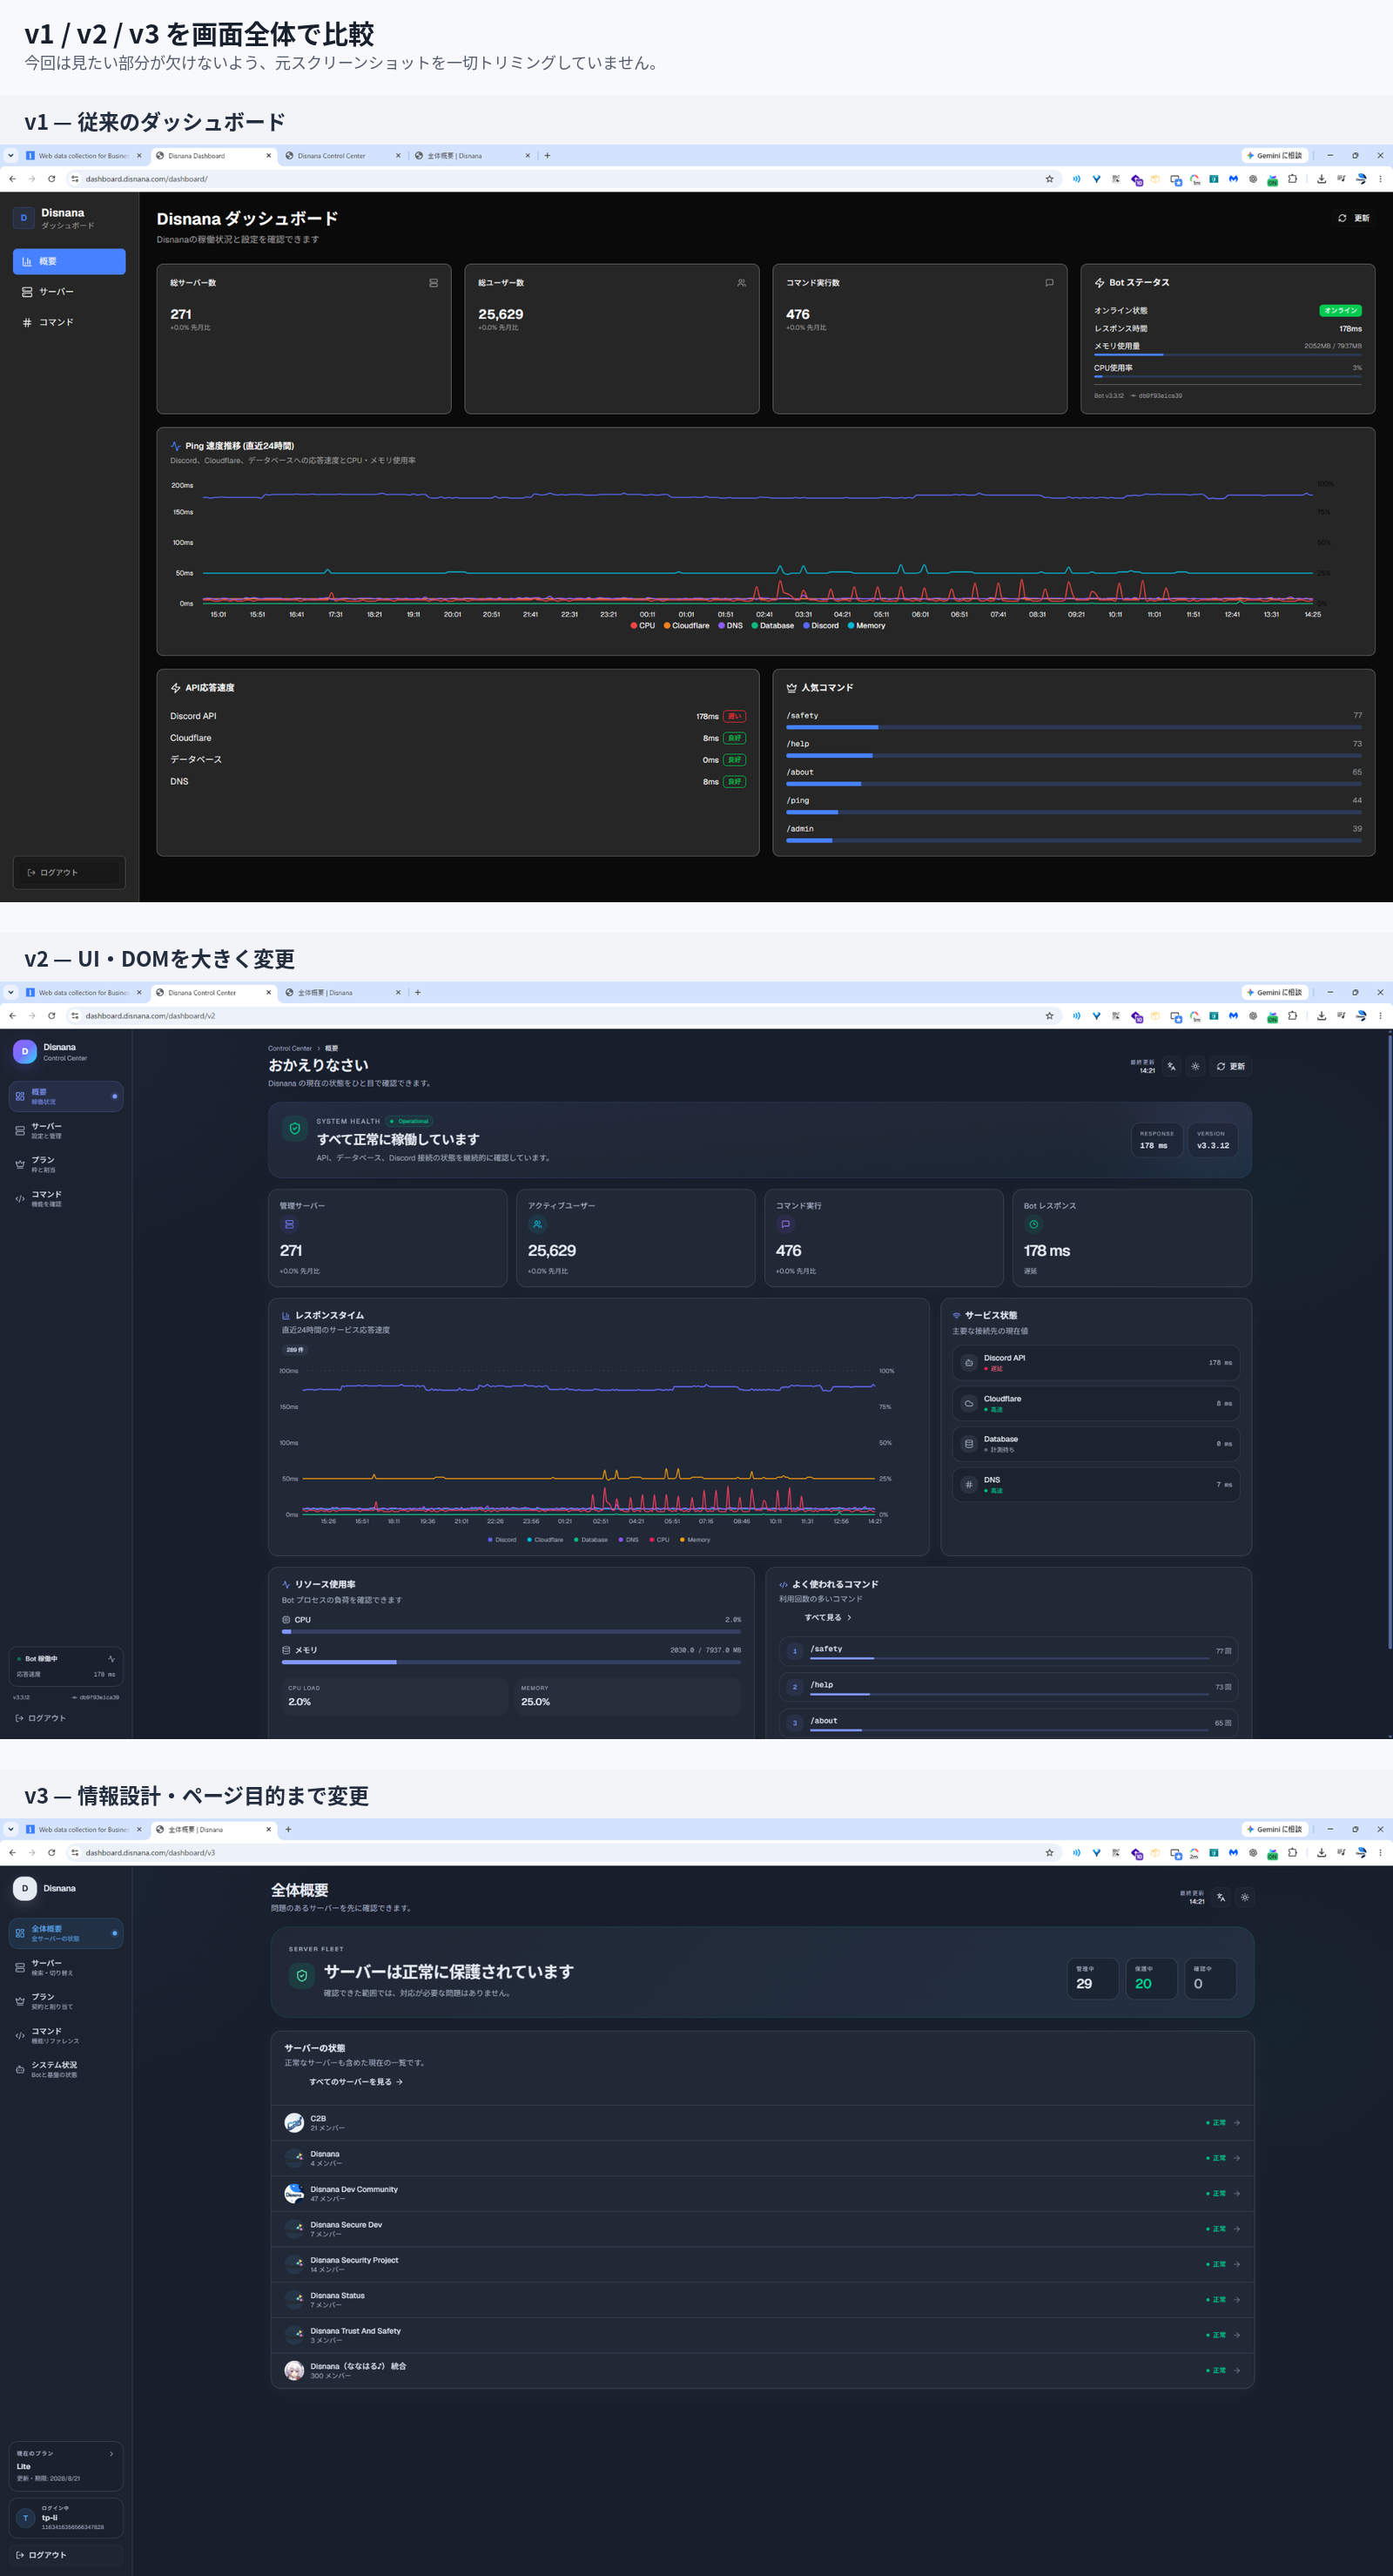Click v2 page vertical scrollbar

[x=1390, y=1340]
